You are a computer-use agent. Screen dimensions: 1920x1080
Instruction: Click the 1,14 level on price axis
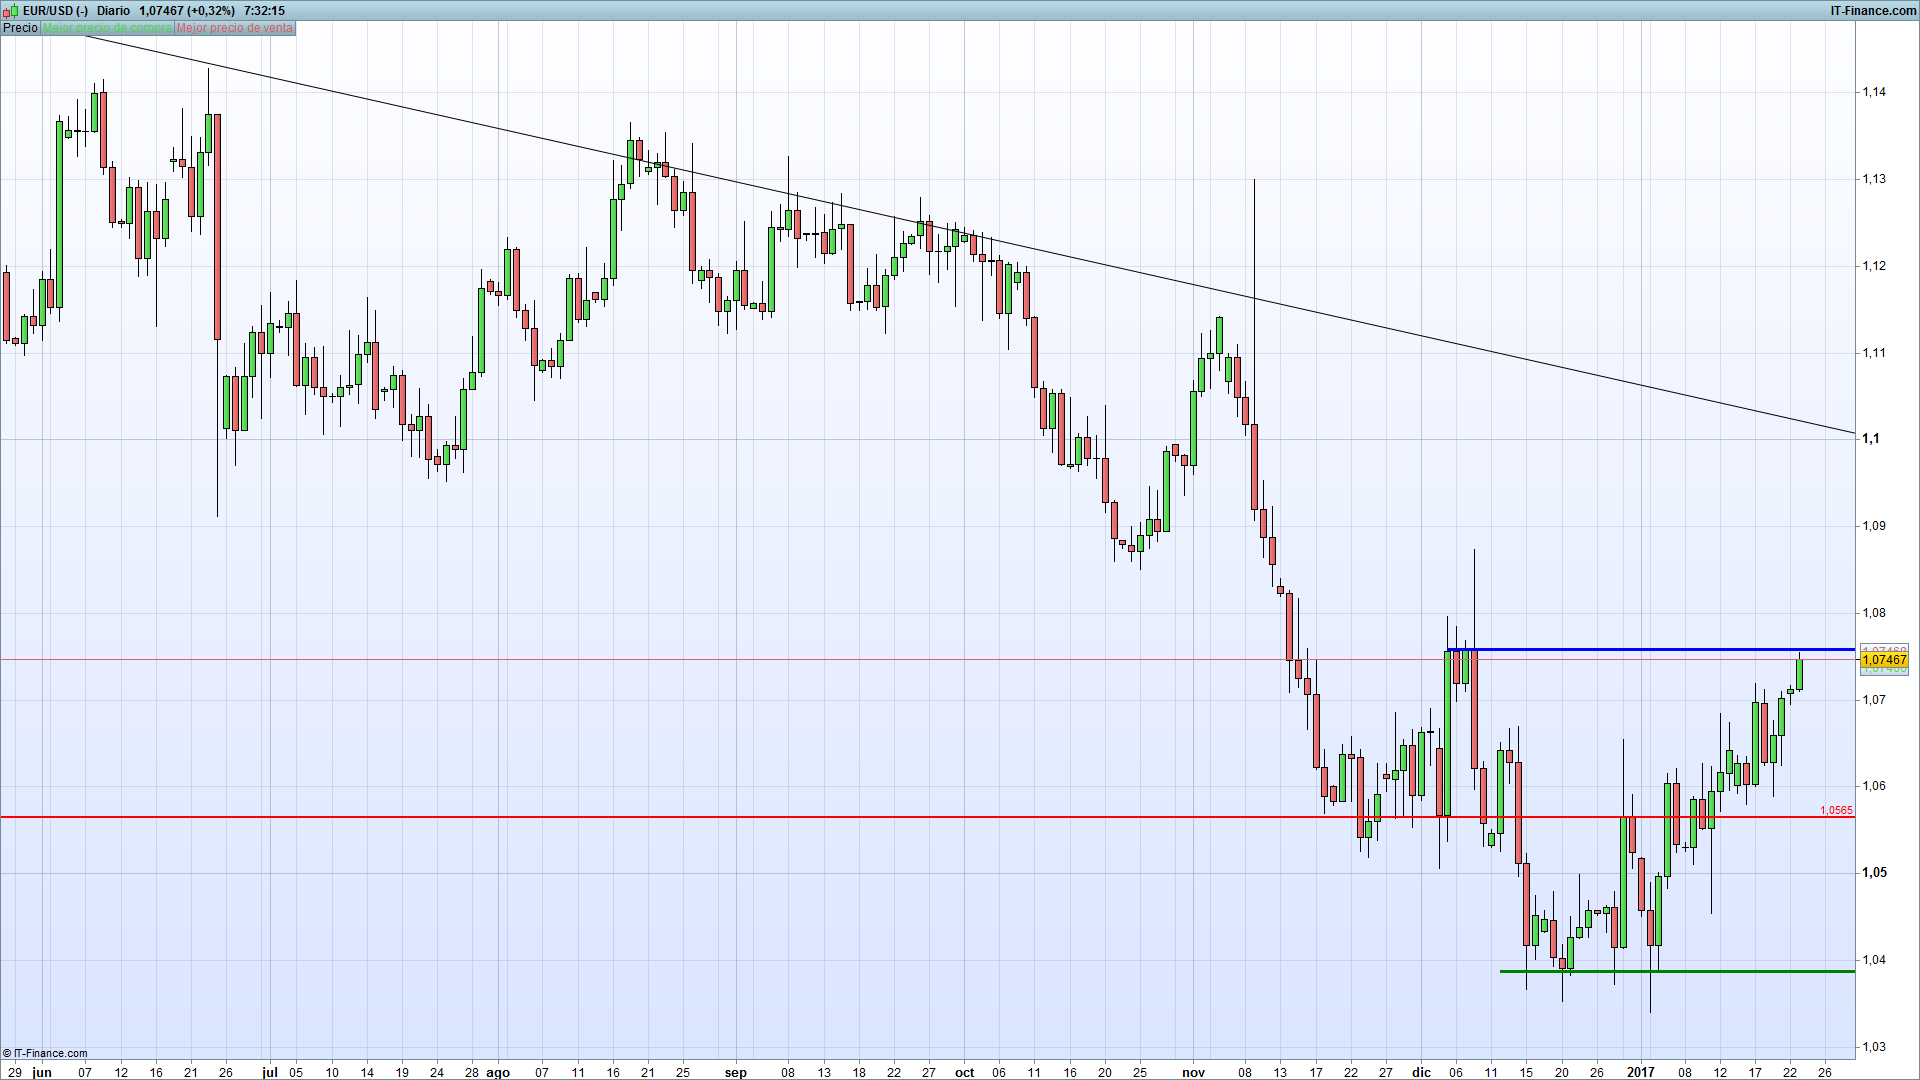(x=1873, y=92)
